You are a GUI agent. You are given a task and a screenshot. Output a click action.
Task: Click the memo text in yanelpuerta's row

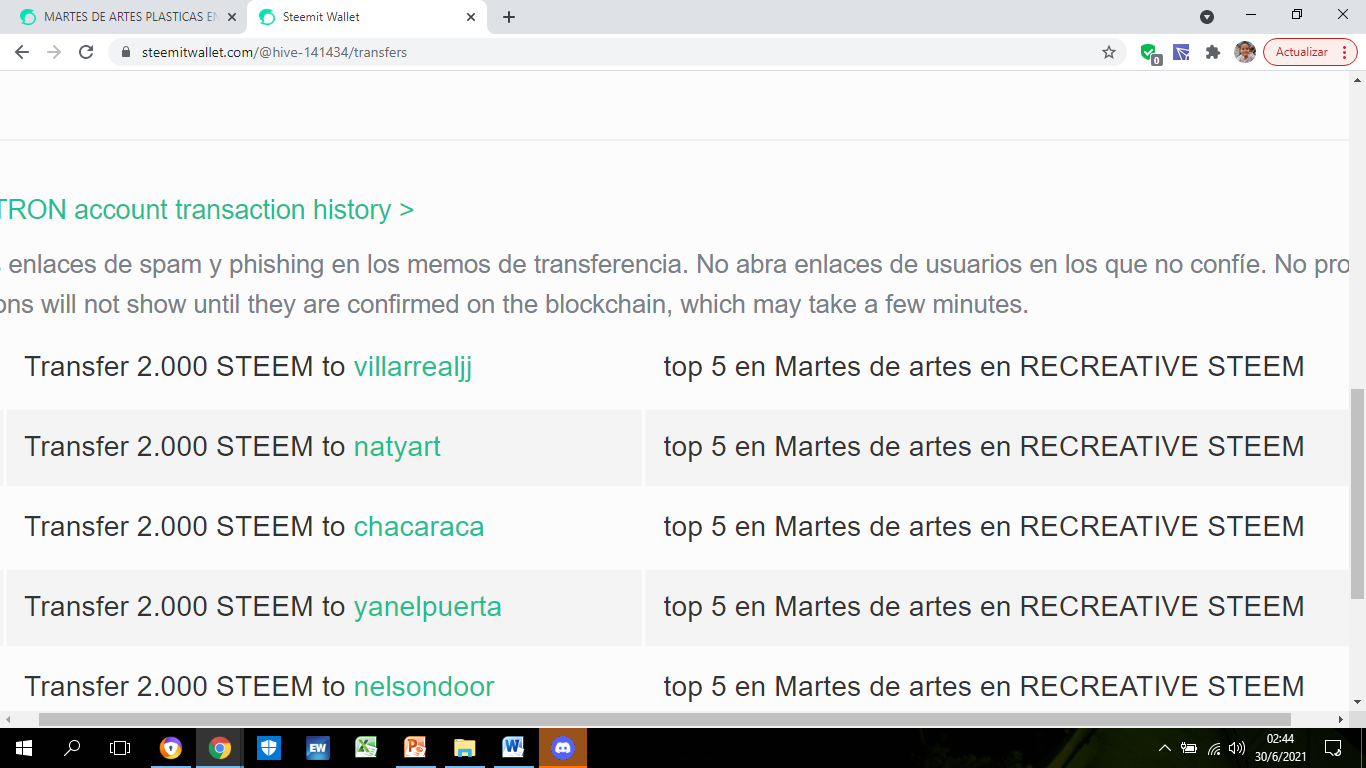pos(984,607)
